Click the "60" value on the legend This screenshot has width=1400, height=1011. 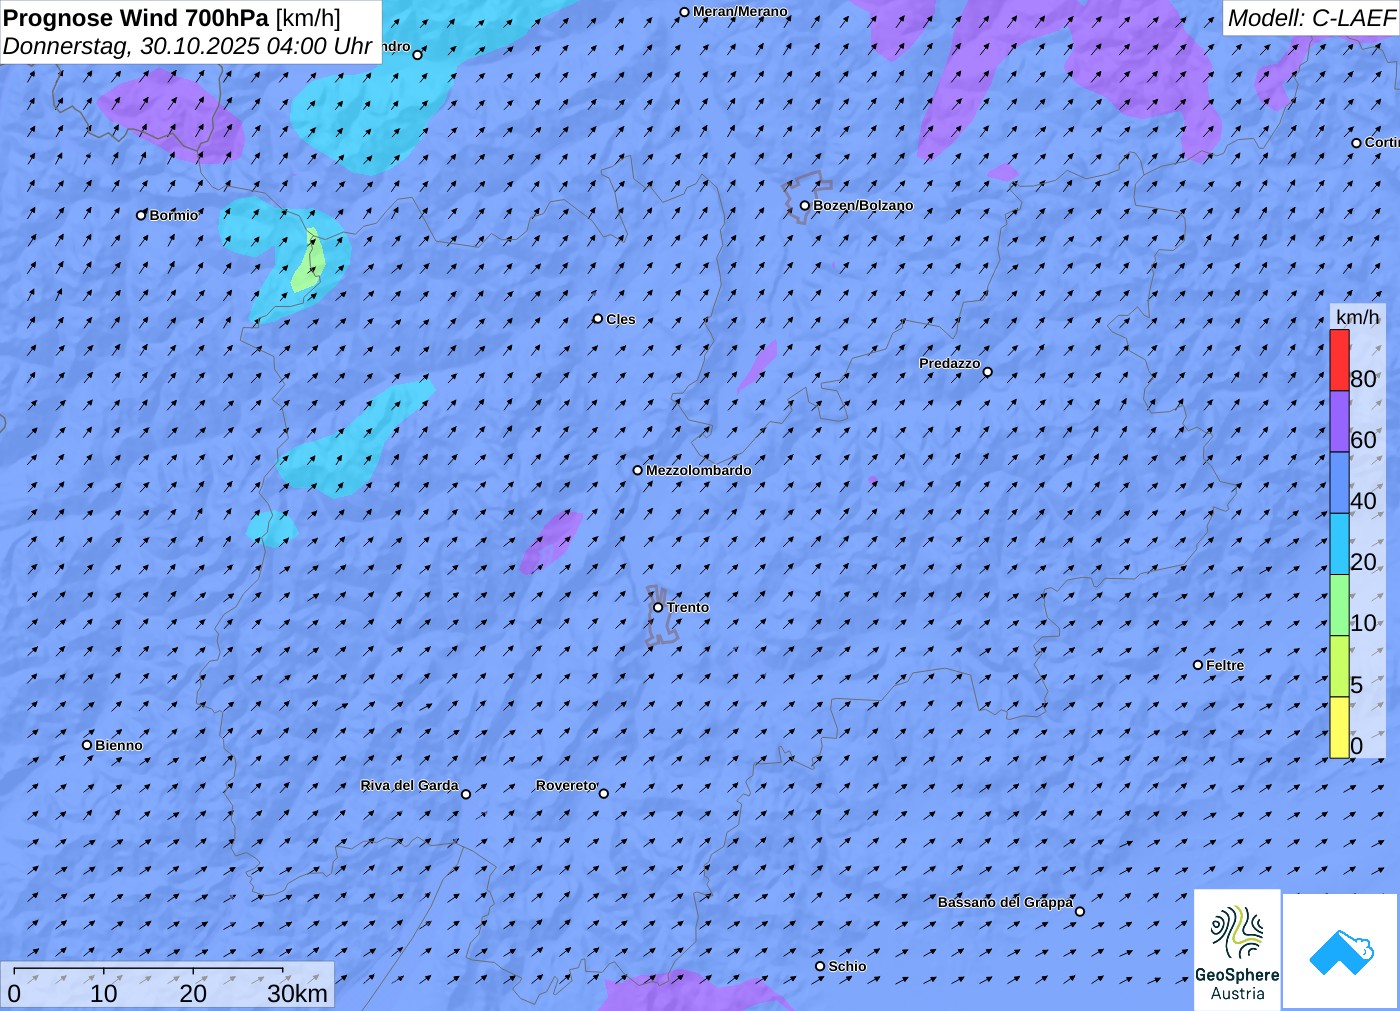(1363, 440)
